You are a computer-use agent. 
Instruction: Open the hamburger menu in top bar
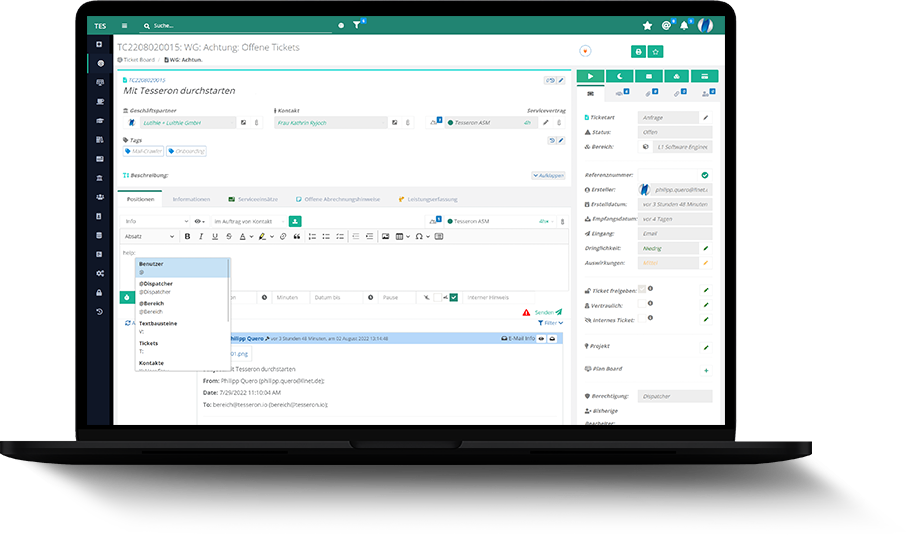pyautogui.click(x=124, y=25)
